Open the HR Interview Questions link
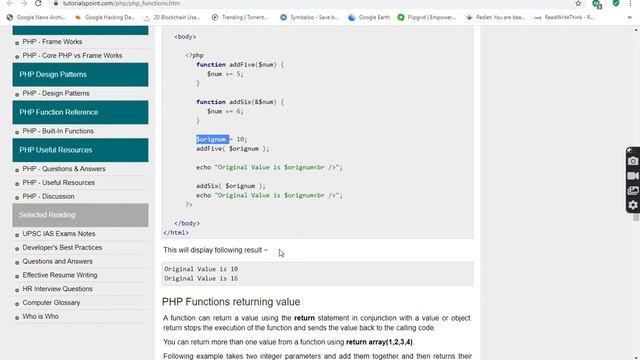Image resolution: width=640 pixels, height=360 pixels. [x=58, y=289]
